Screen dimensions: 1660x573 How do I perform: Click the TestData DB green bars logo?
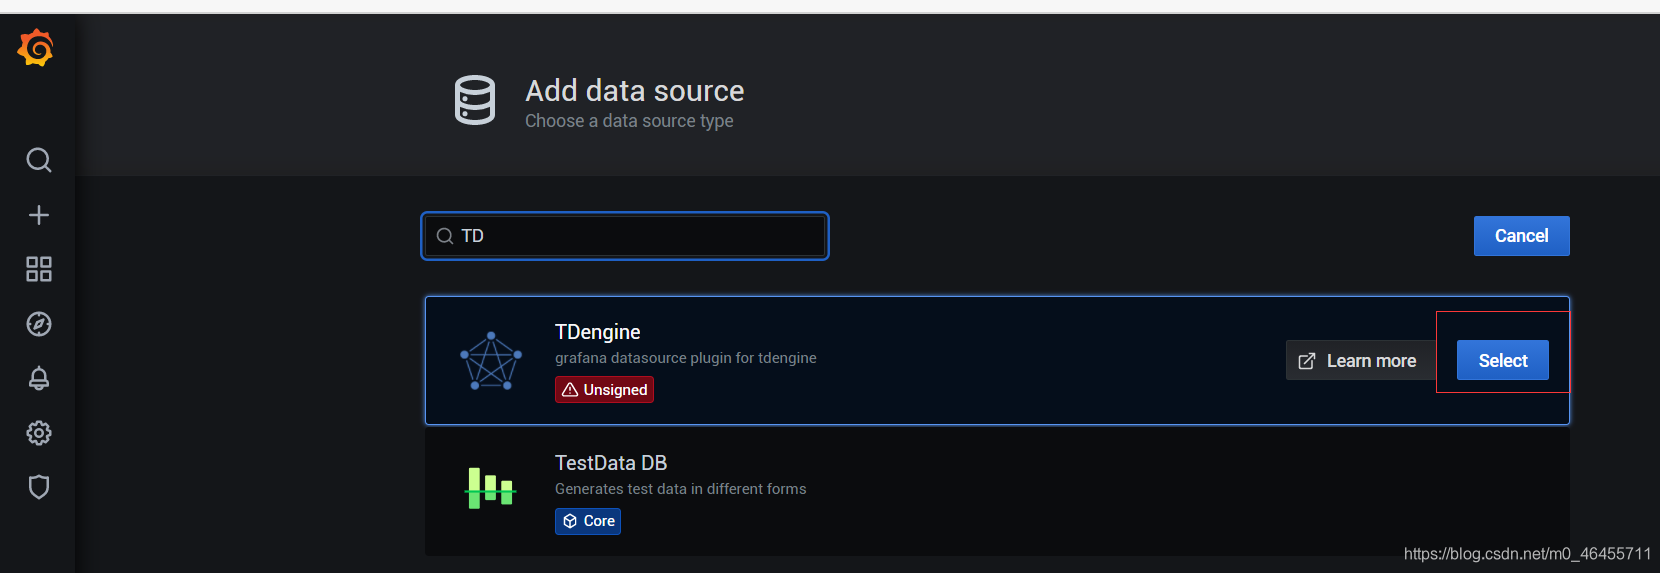pyautogui.click(x=491, y=489)
